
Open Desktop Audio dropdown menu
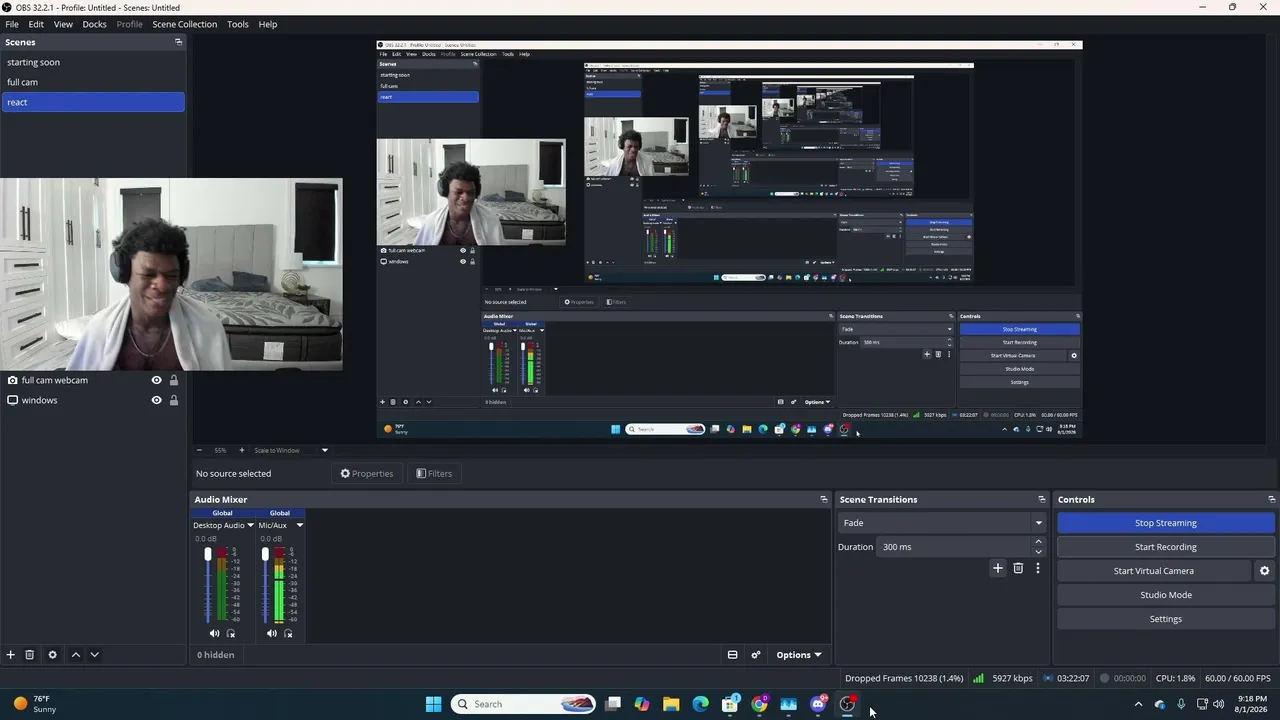tap(250, 525)
